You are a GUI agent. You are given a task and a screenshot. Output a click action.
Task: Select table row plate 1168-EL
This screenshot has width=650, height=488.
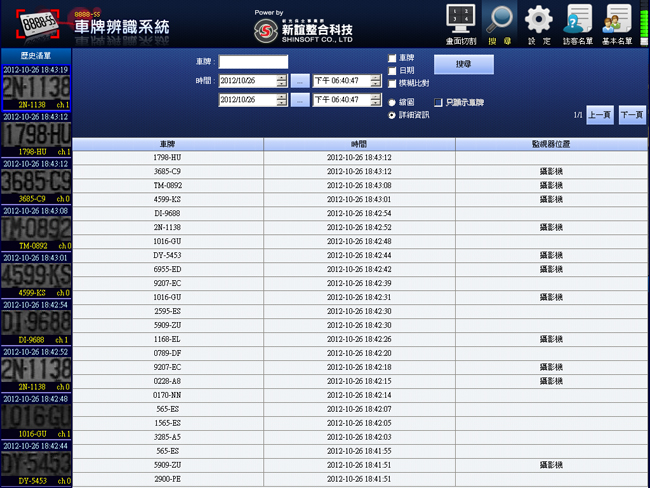[360, 339]
